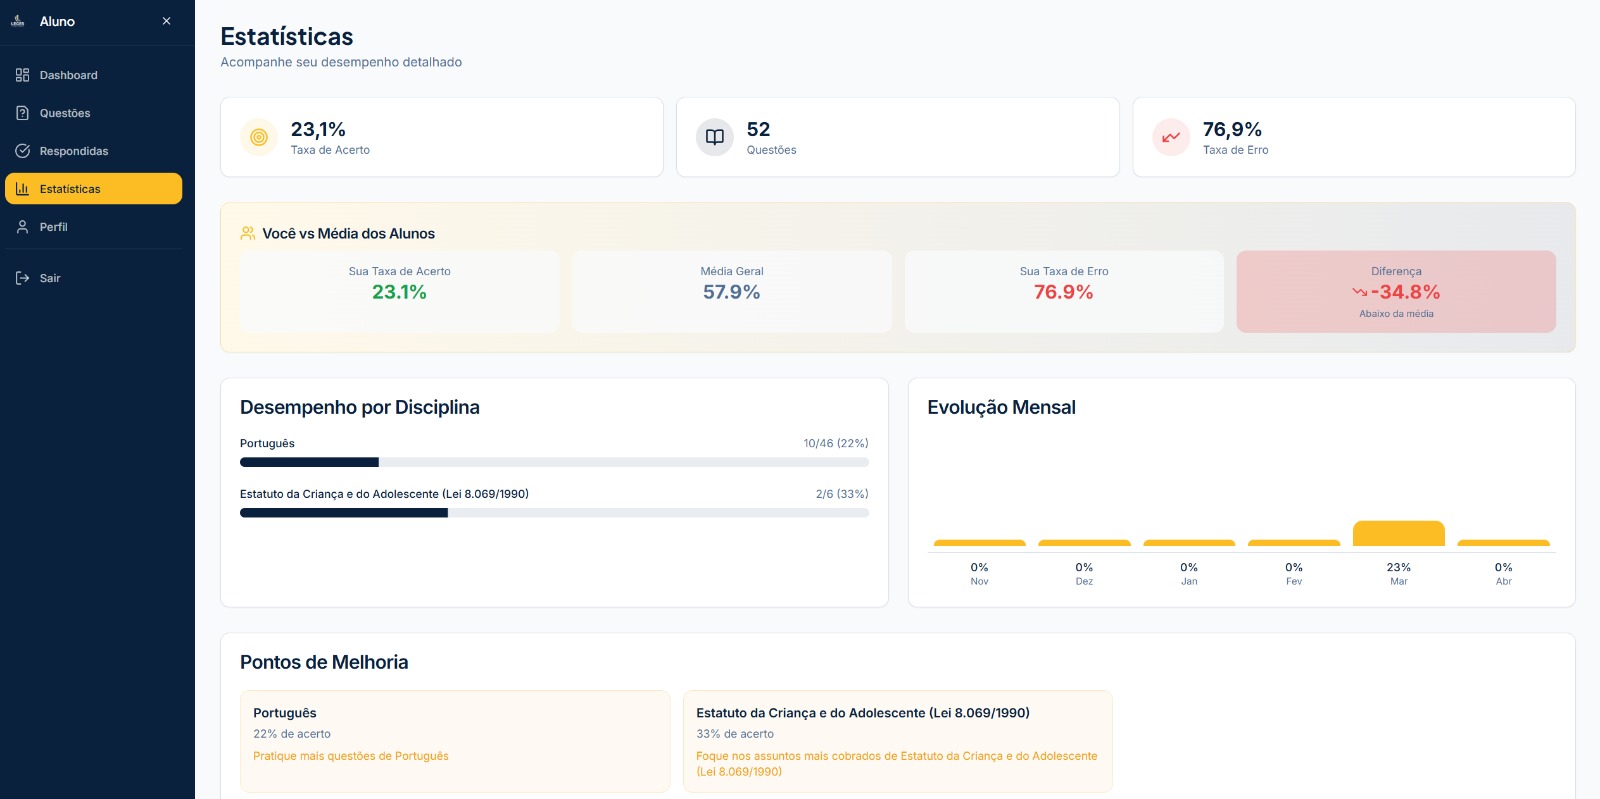Click the open book icon beside Questões count
This screenshot has height=799, width=1600.
pos(715,137)
